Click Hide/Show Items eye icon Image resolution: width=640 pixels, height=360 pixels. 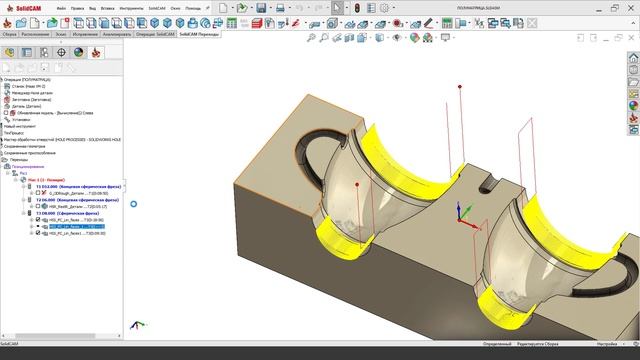(x=396, y=38)
